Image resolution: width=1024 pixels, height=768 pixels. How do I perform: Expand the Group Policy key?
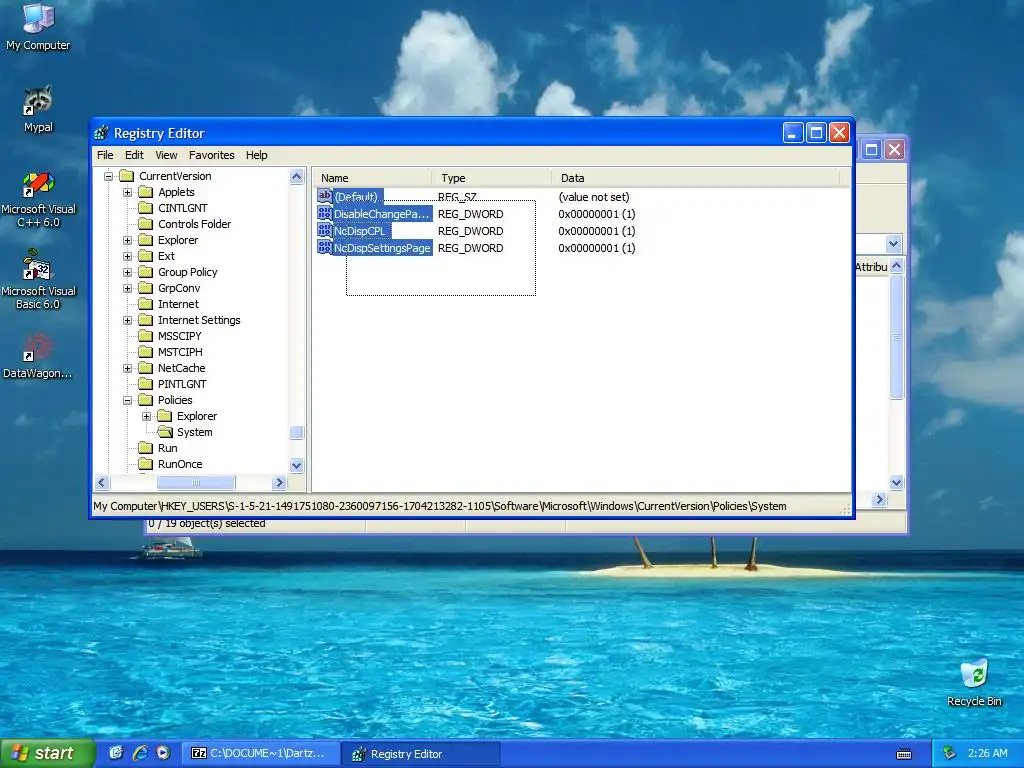click(128, 272)
